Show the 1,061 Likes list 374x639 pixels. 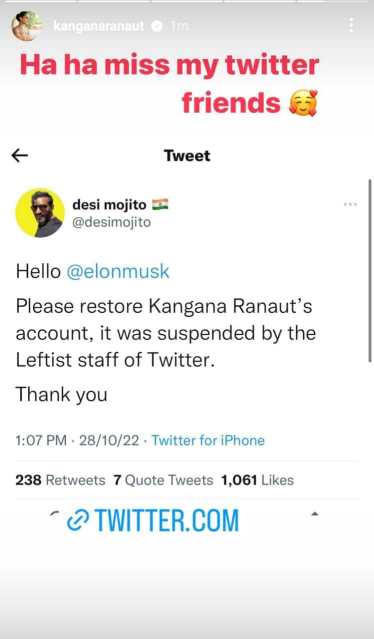257,480
